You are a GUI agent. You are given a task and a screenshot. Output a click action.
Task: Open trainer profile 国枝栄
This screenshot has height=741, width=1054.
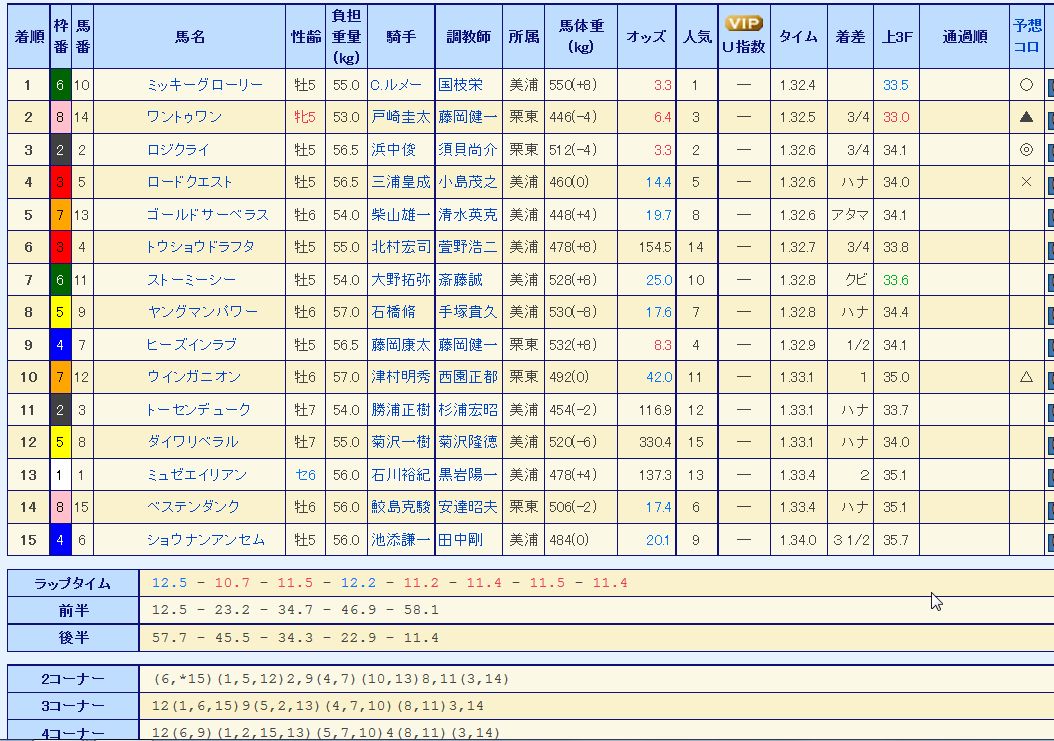coord(460,85)
